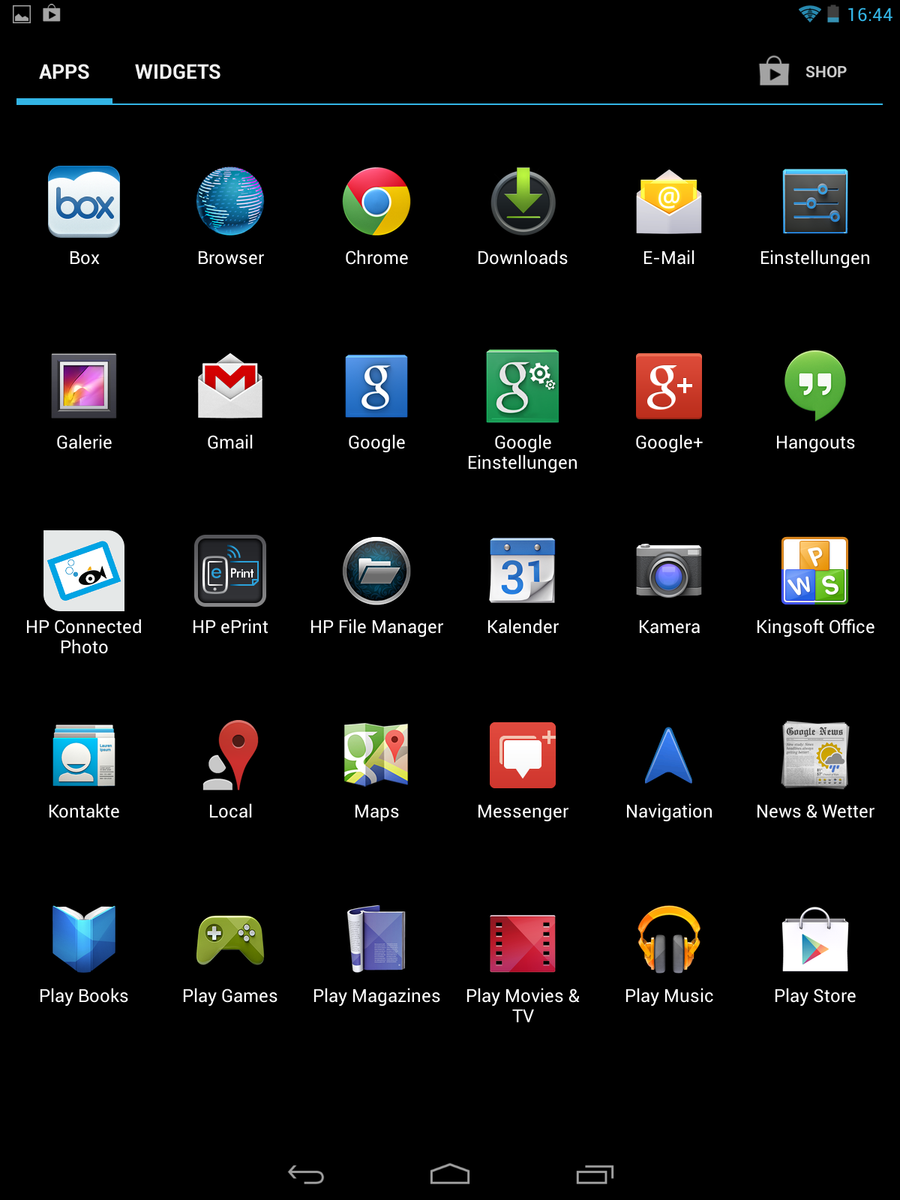Open the recent apps overview

(595, 1174)
